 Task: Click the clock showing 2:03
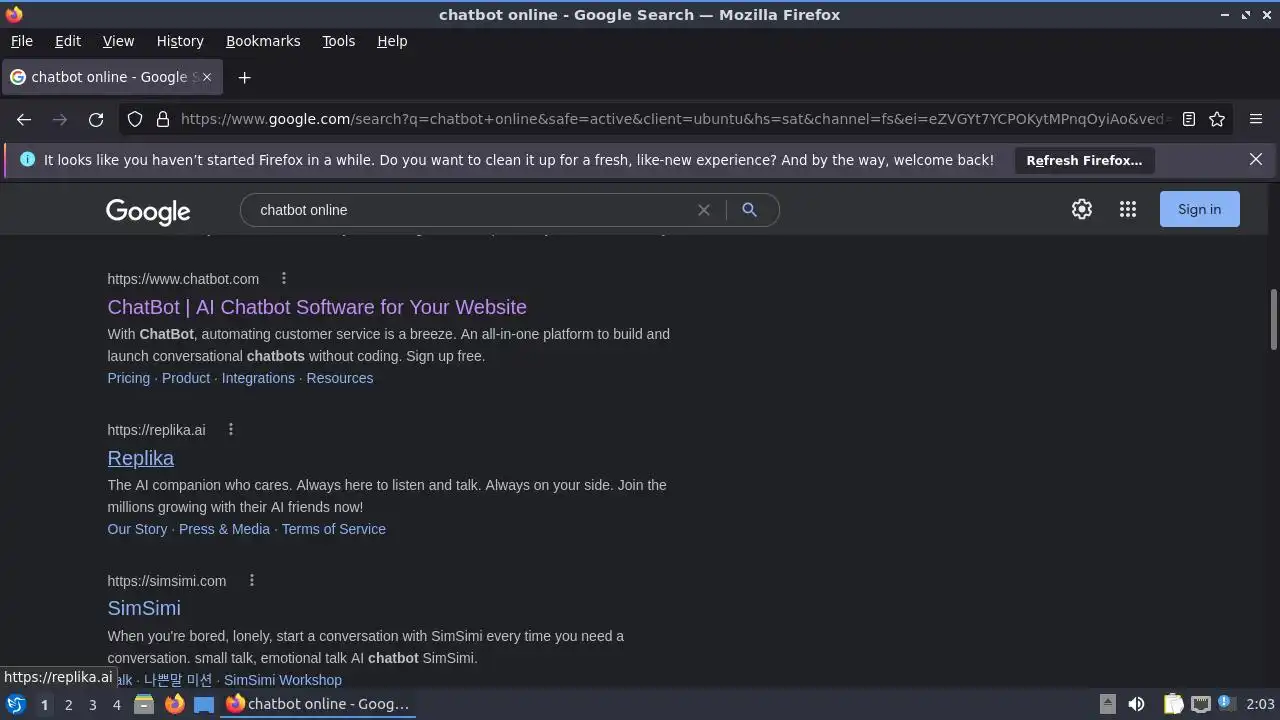pyautogui.click(x=1260, y=704)
